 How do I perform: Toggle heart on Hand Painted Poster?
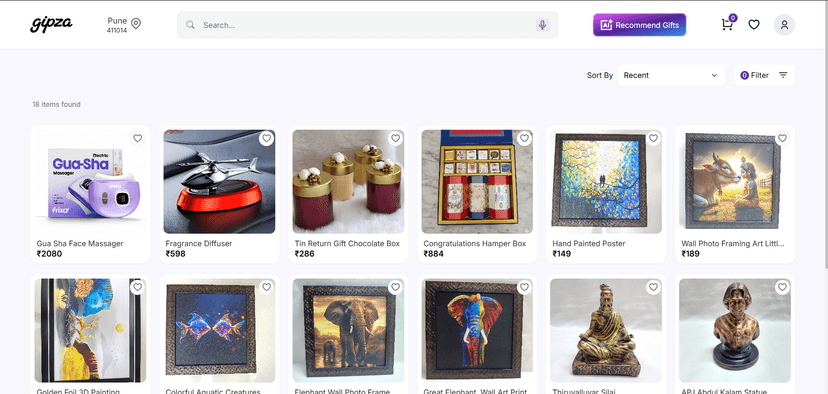[653, 138]
